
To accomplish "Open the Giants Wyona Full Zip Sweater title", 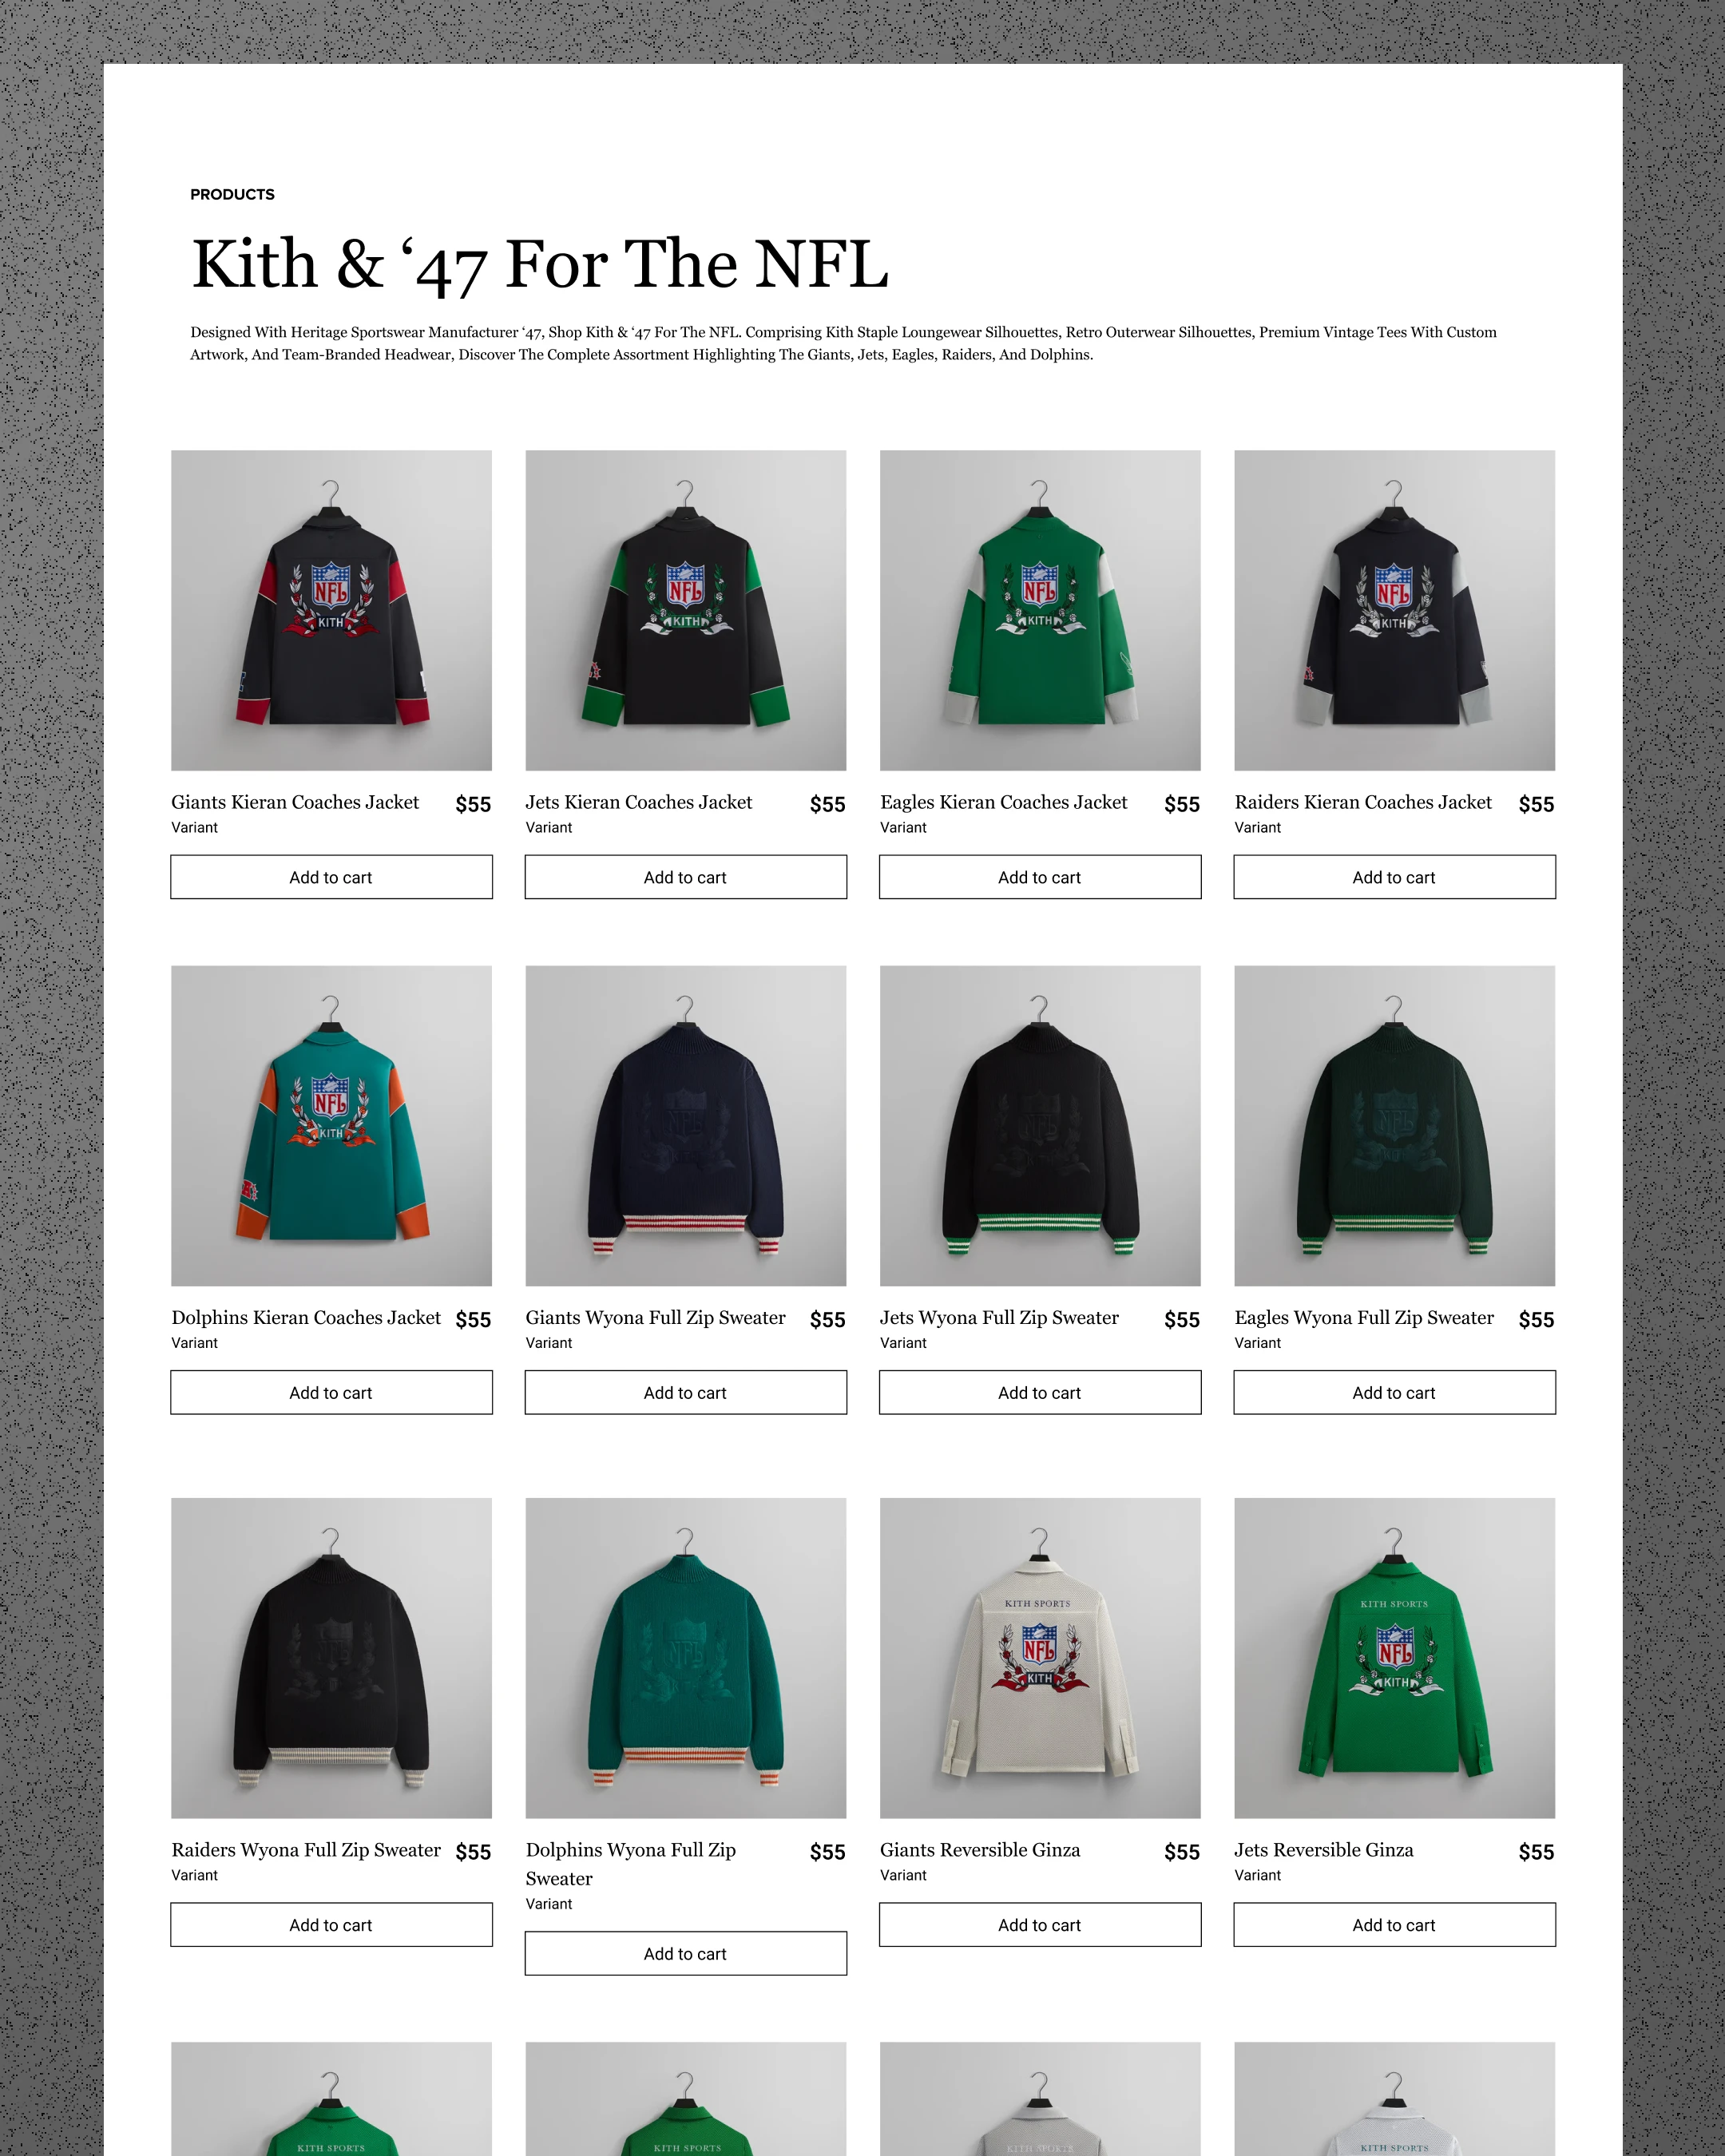I will (656, 1317).
